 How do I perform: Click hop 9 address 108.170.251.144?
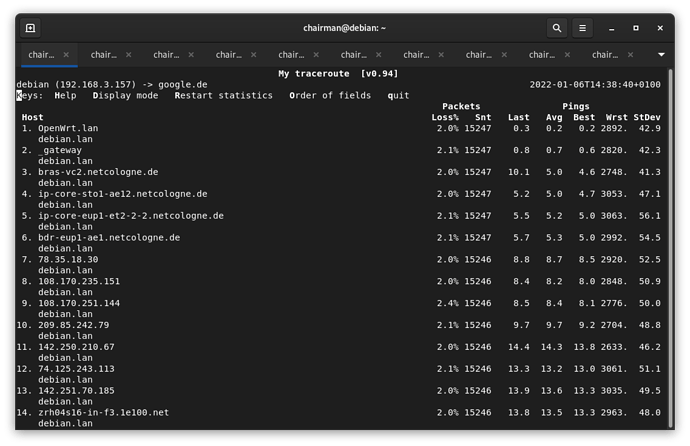(79, 303)
